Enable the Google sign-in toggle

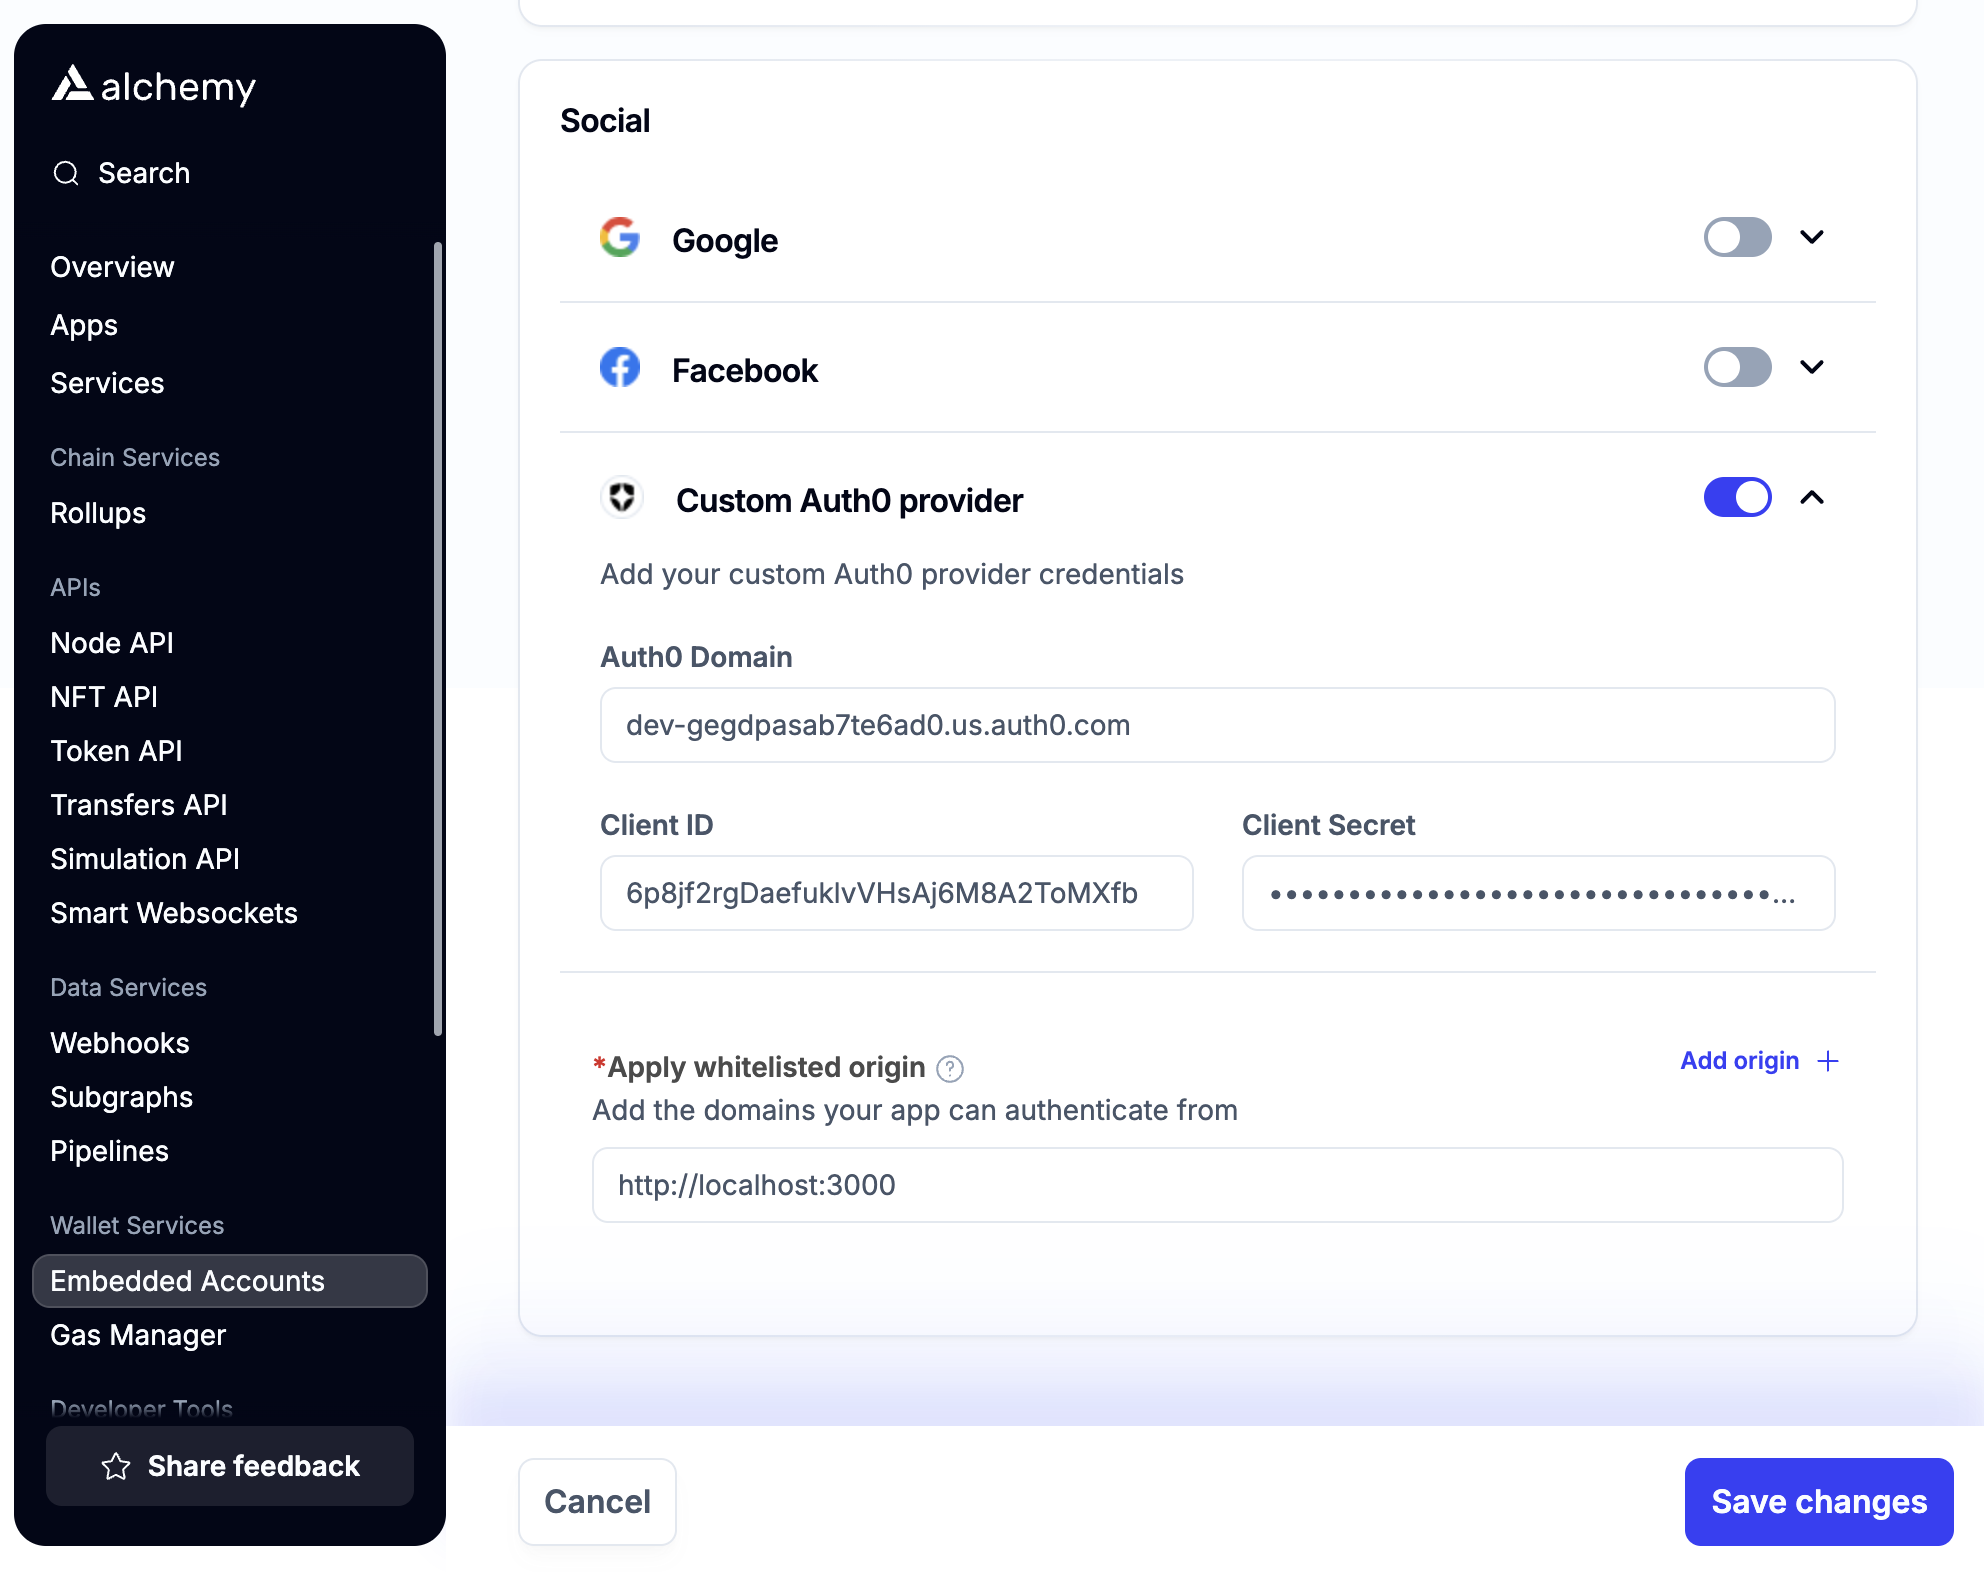pos(1737,238)
